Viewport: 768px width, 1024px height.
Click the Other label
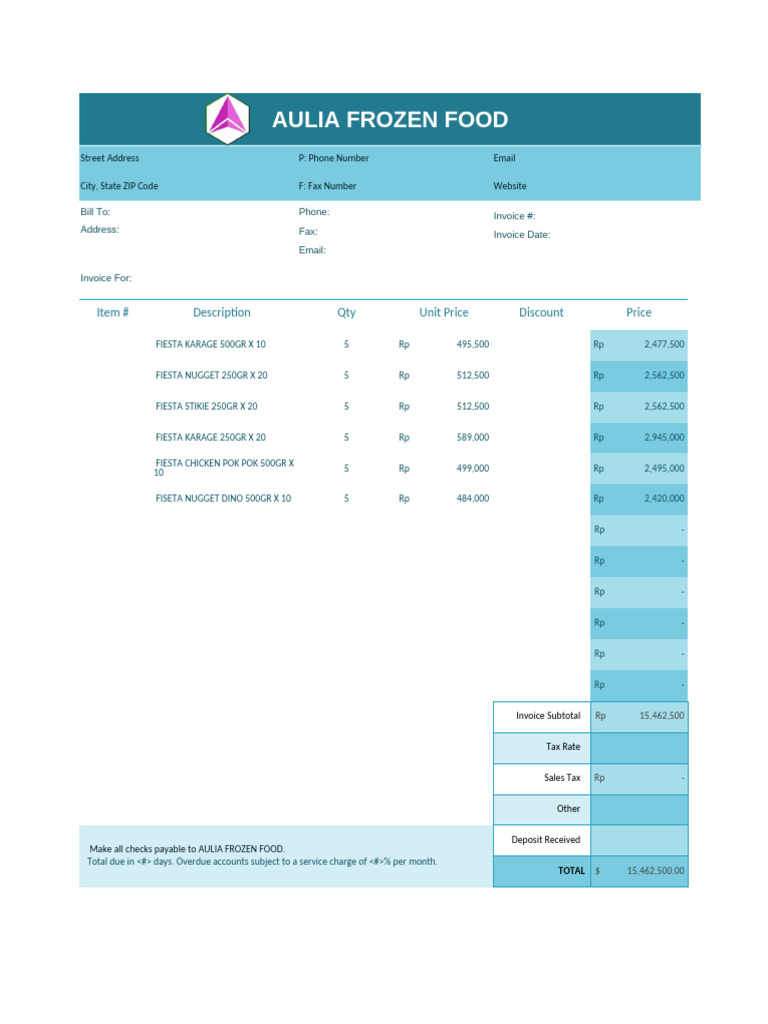coord(568,808)
